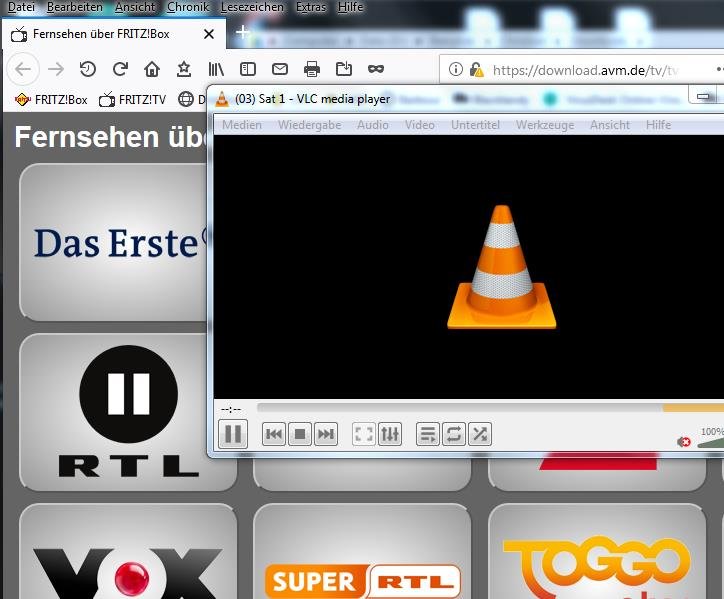The height and width of the screenshot is (599, 724).
Task: Open the Ansicht menu in VLC
Action: (x=609, y=125)
